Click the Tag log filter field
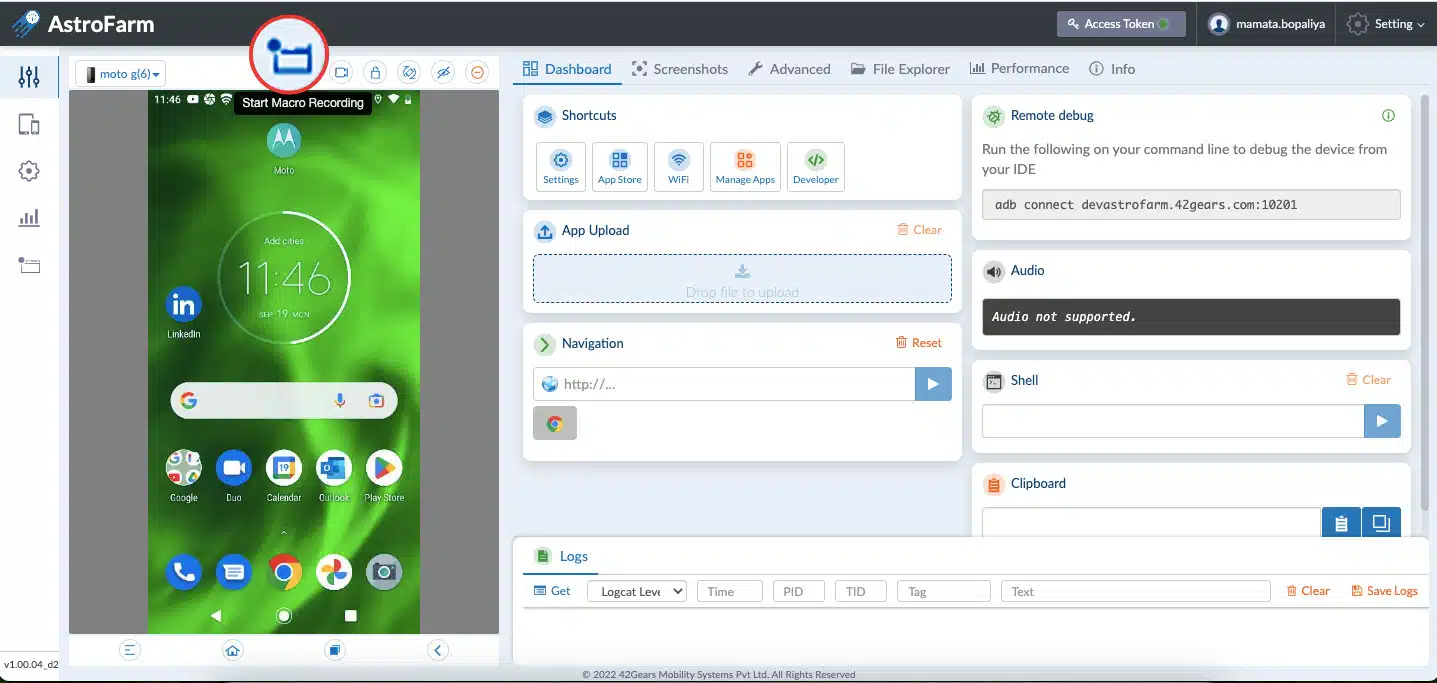The height and width of the screenshot is (683, 1437). pos(944,591)
